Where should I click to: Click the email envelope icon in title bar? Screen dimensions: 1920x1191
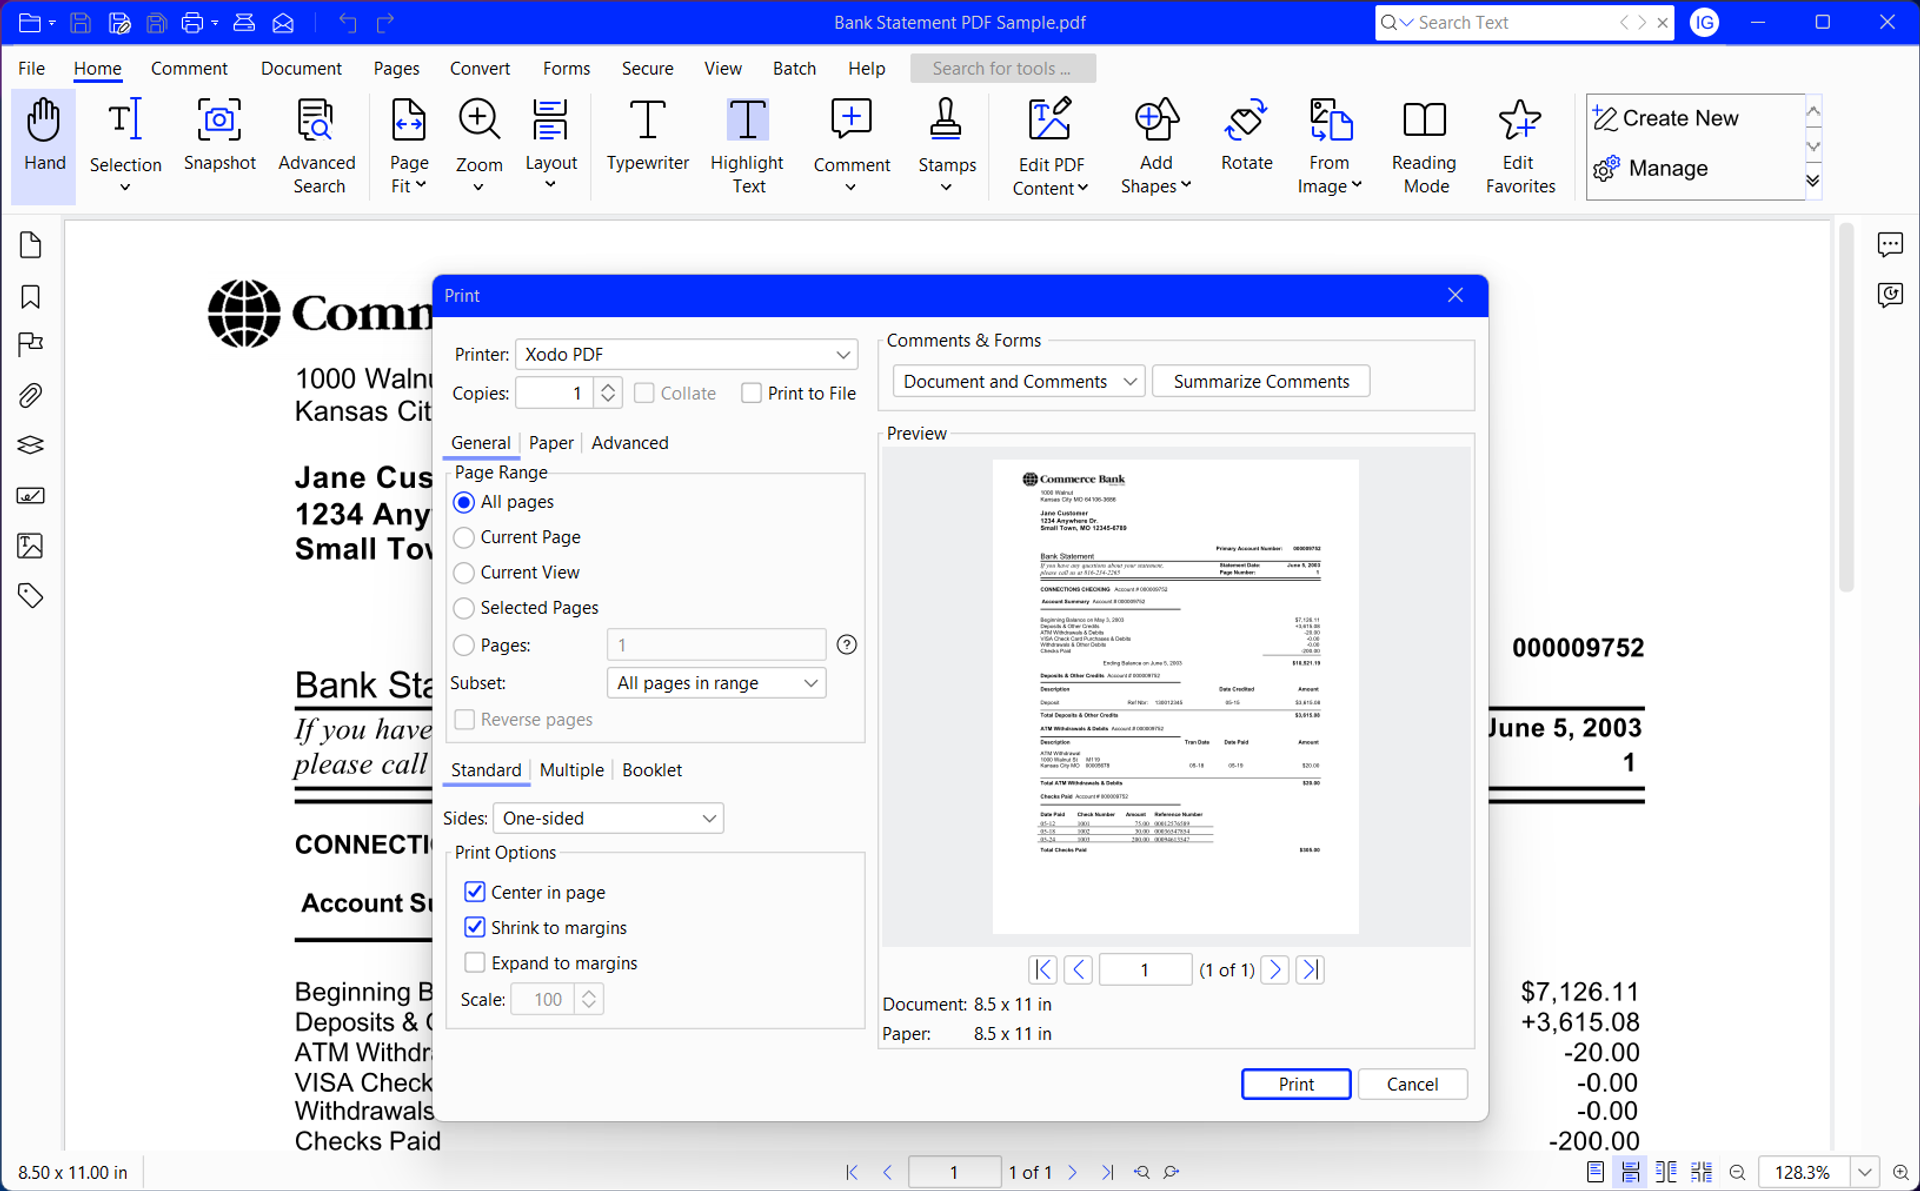(283, 22)
